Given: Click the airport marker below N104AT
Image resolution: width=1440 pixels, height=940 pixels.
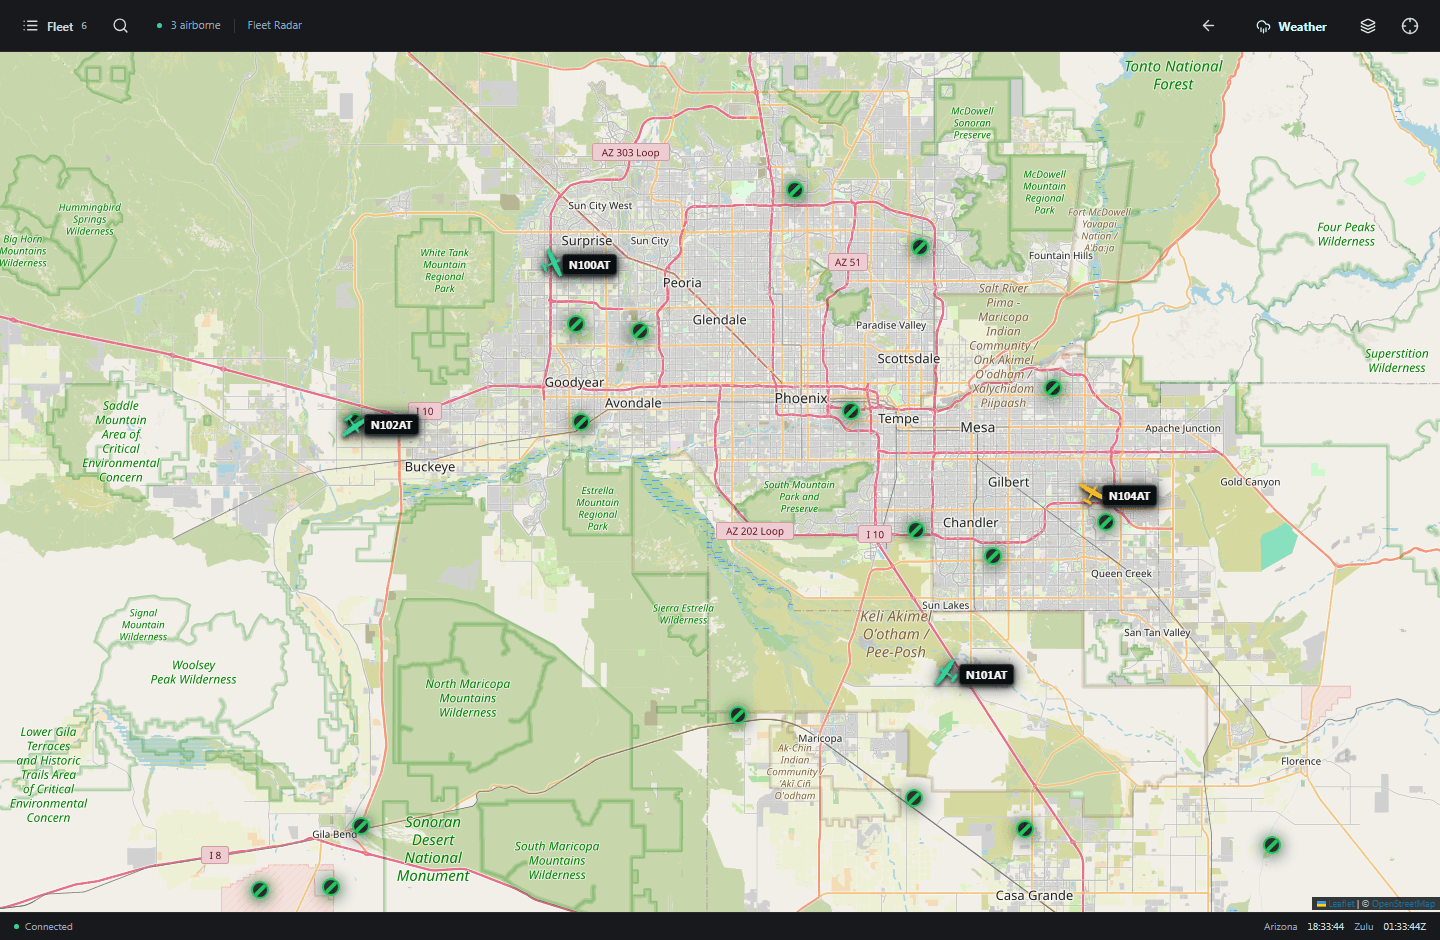Looking at the screenshot, I should click(x=1106, y=522).
